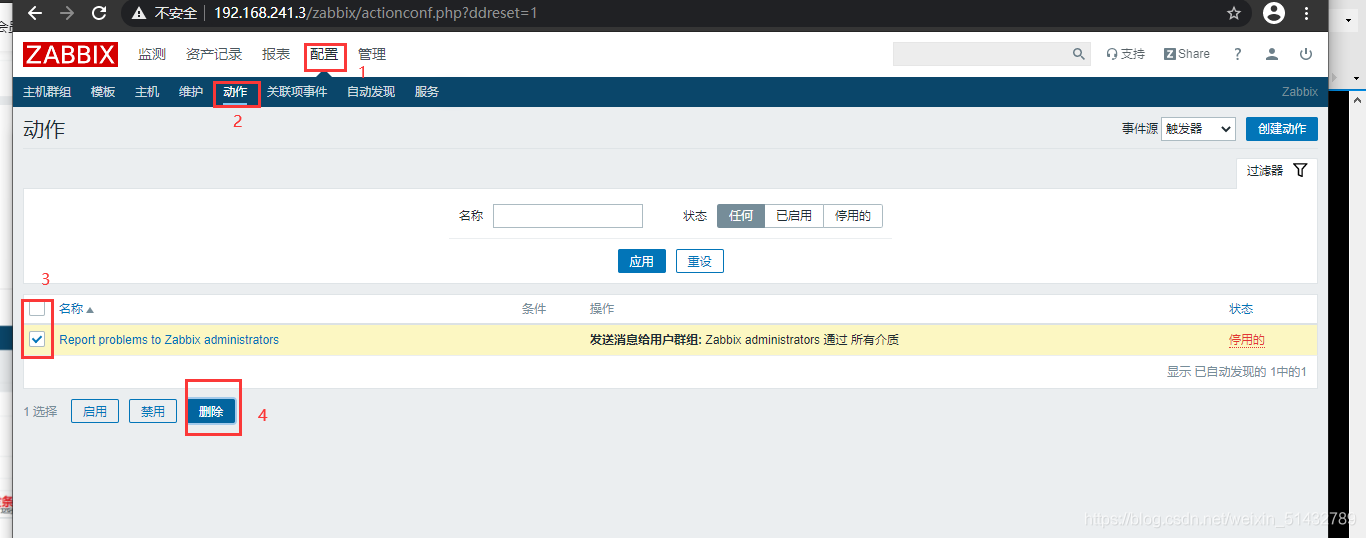The height and width of the screenshot is (538, 1366).
Task: Open Report problems to Zabbix administrators
Action: click(169, 340)
